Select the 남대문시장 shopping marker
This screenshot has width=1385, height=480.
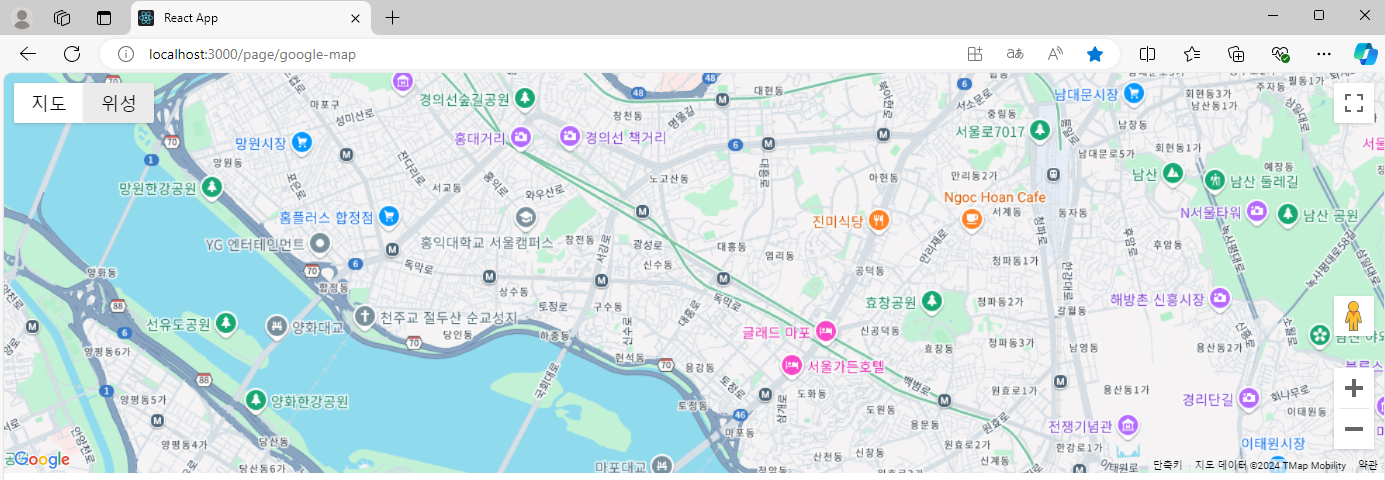coord(1133,94)
